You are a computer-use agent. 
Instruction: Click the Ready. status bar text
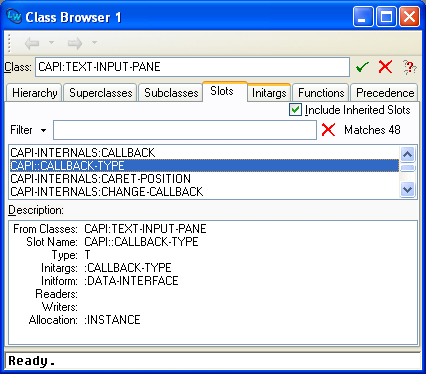[x=32, y=361]
